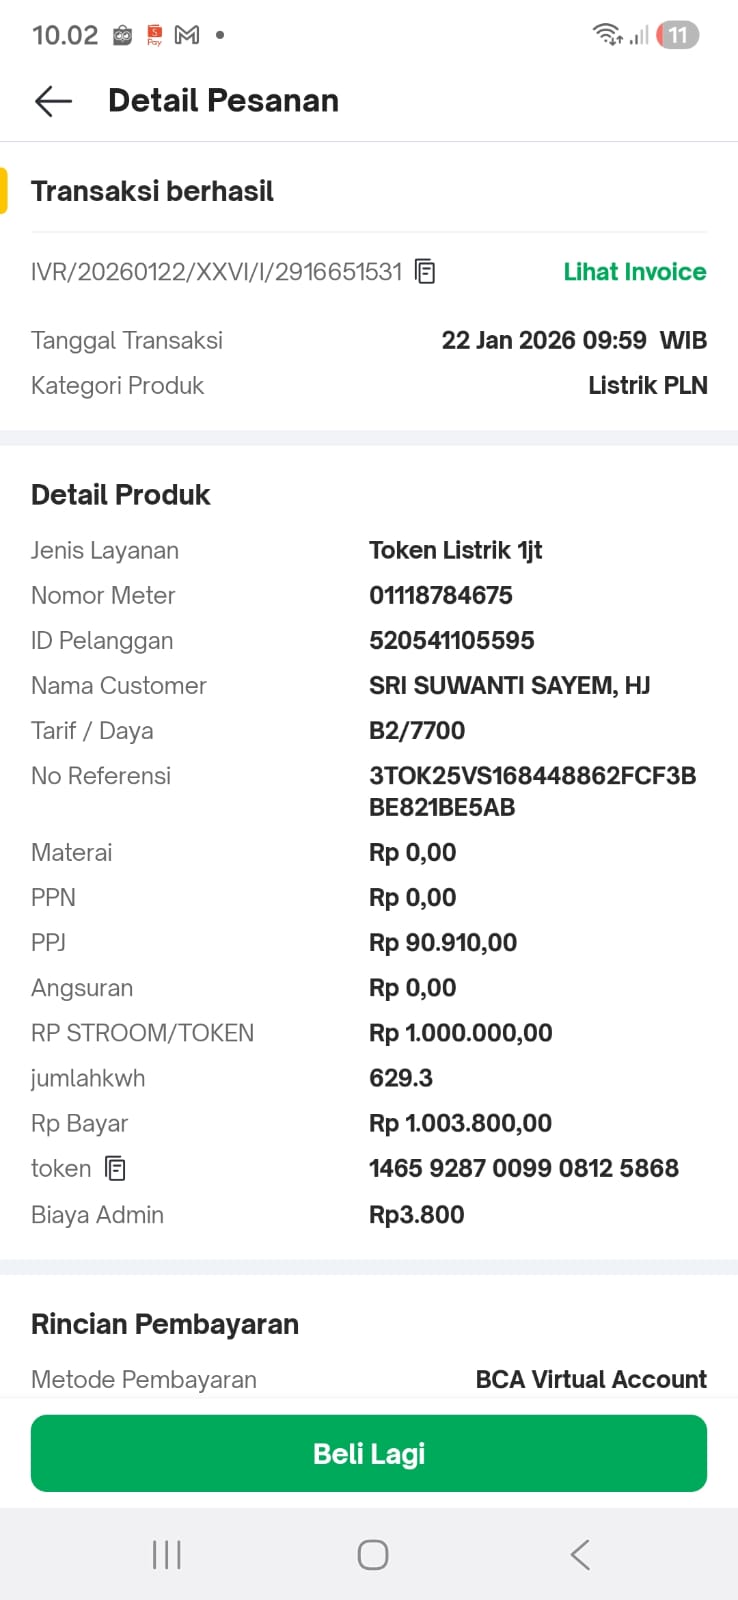Tap the Rp Bayar amount Rp 1.003.800,00
738x1600 pixels.
(460, 1123)
